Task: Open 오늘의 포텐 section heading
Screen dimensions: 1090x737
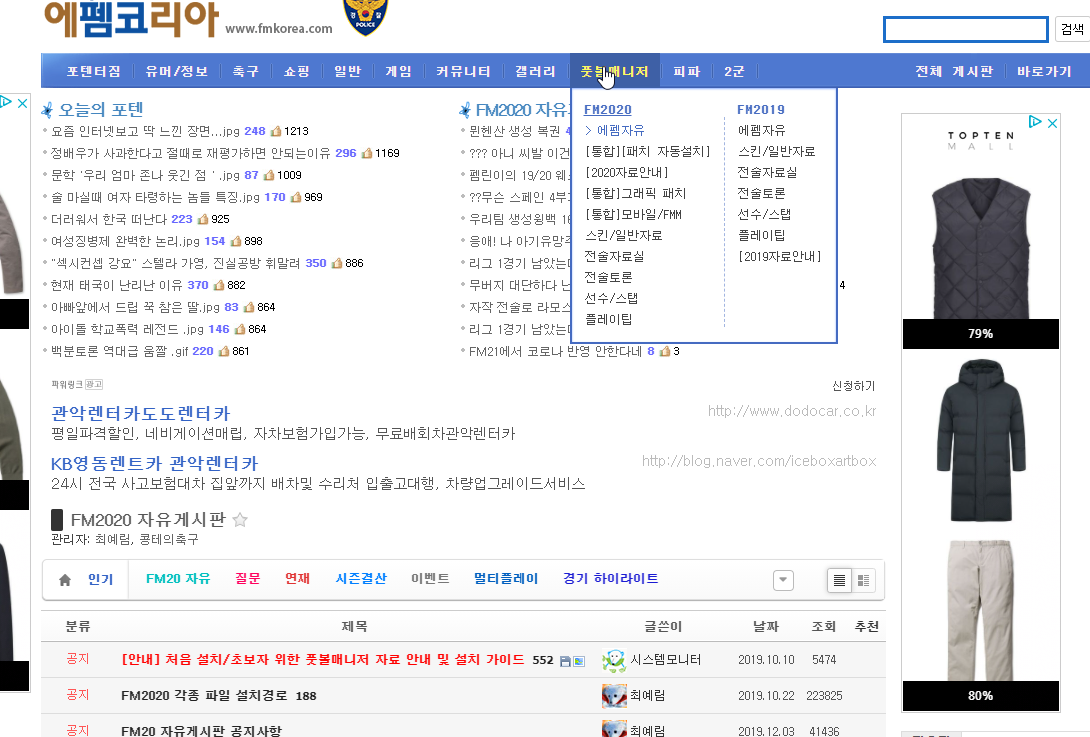Action: coord(101,109)
